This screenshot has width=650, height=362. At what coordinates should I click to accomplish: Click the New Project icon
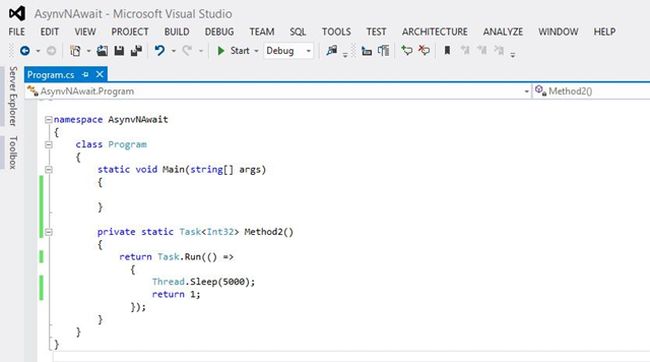click(75, 51)
